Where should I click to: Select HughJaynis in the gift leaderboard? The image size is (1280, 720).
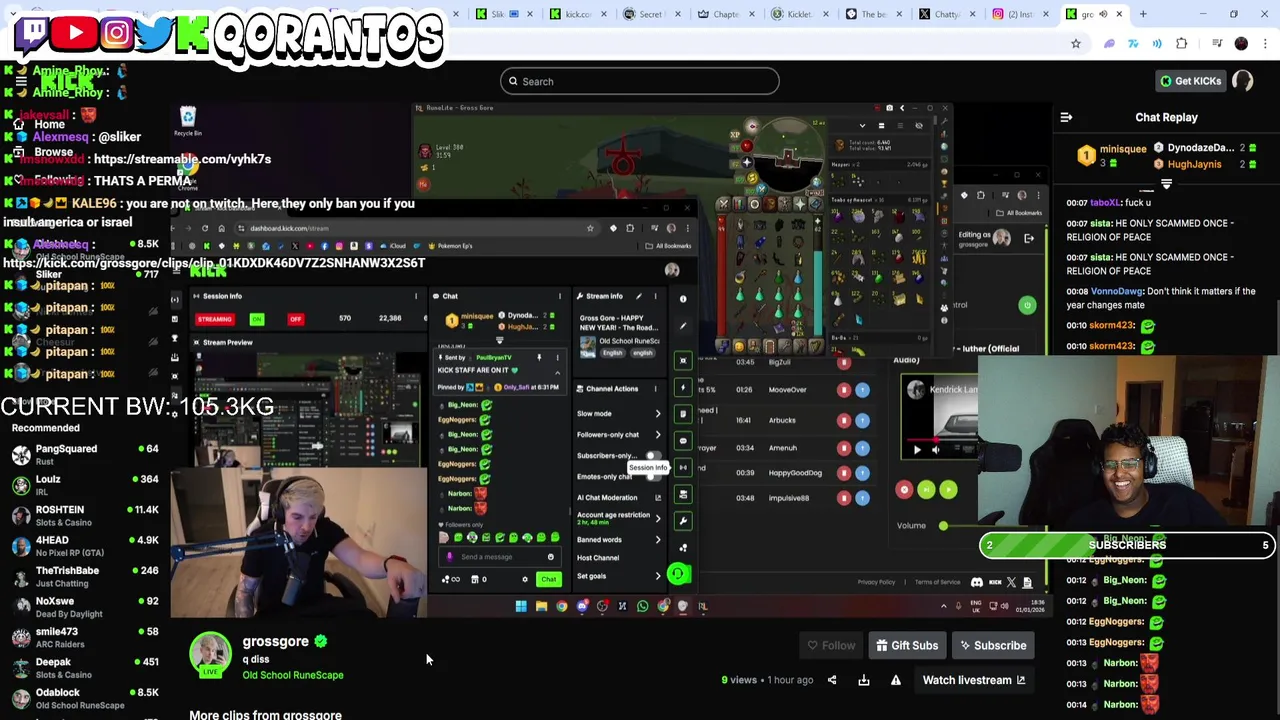[x=1194, y=164]
